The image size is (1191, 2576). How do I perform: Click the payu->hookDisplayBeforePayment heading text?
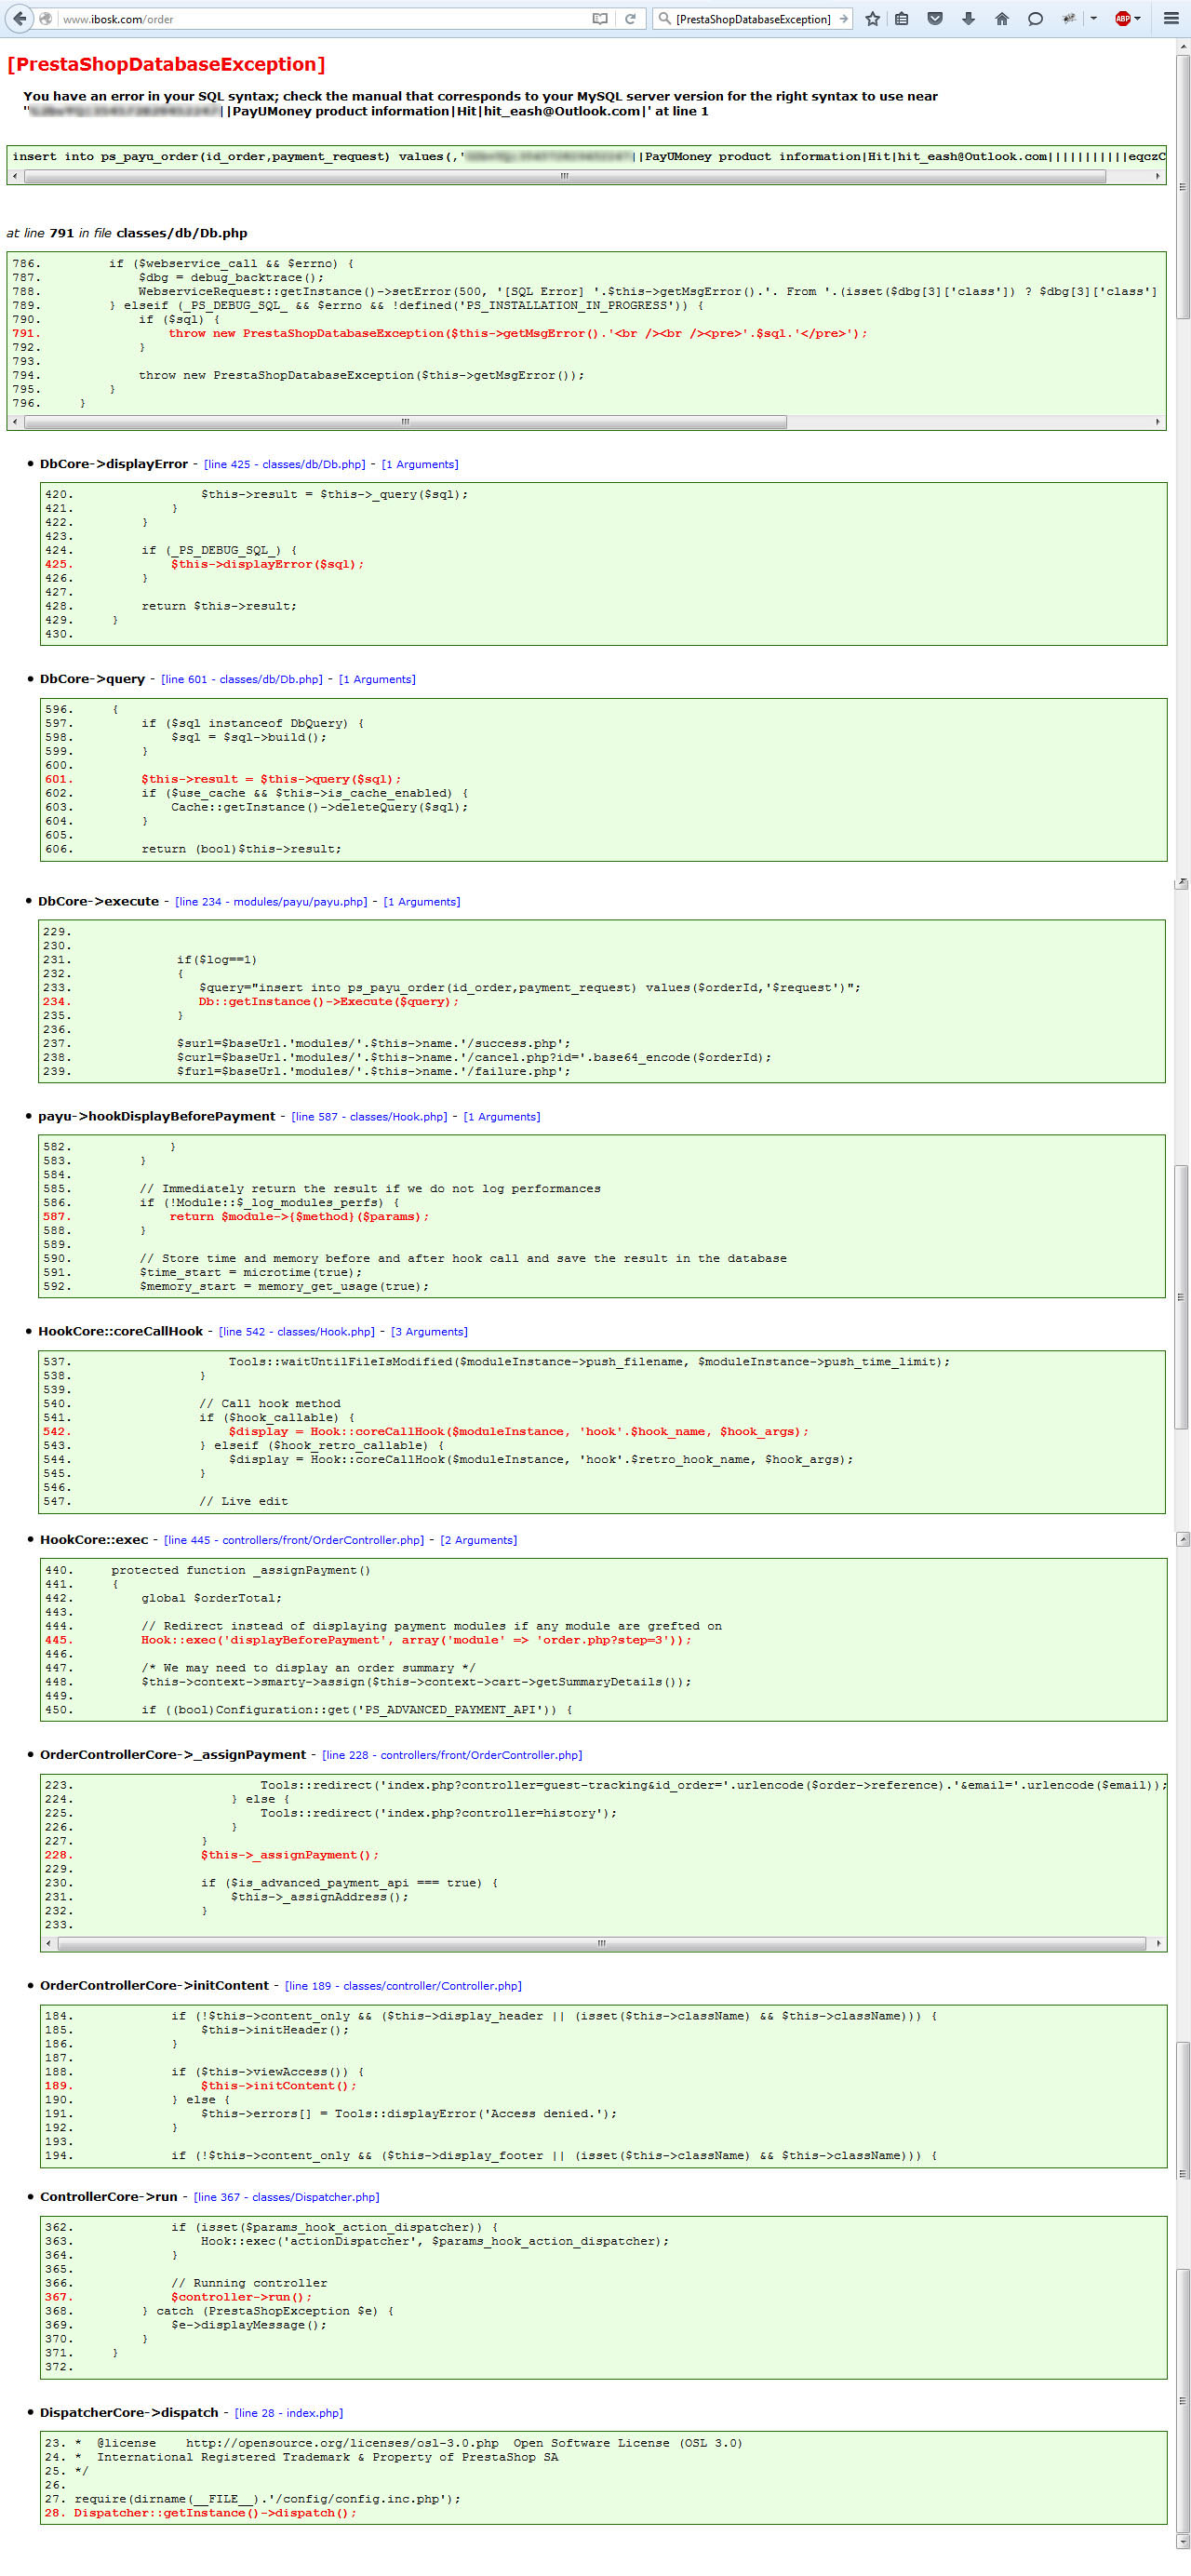(x=156, y=1116)
